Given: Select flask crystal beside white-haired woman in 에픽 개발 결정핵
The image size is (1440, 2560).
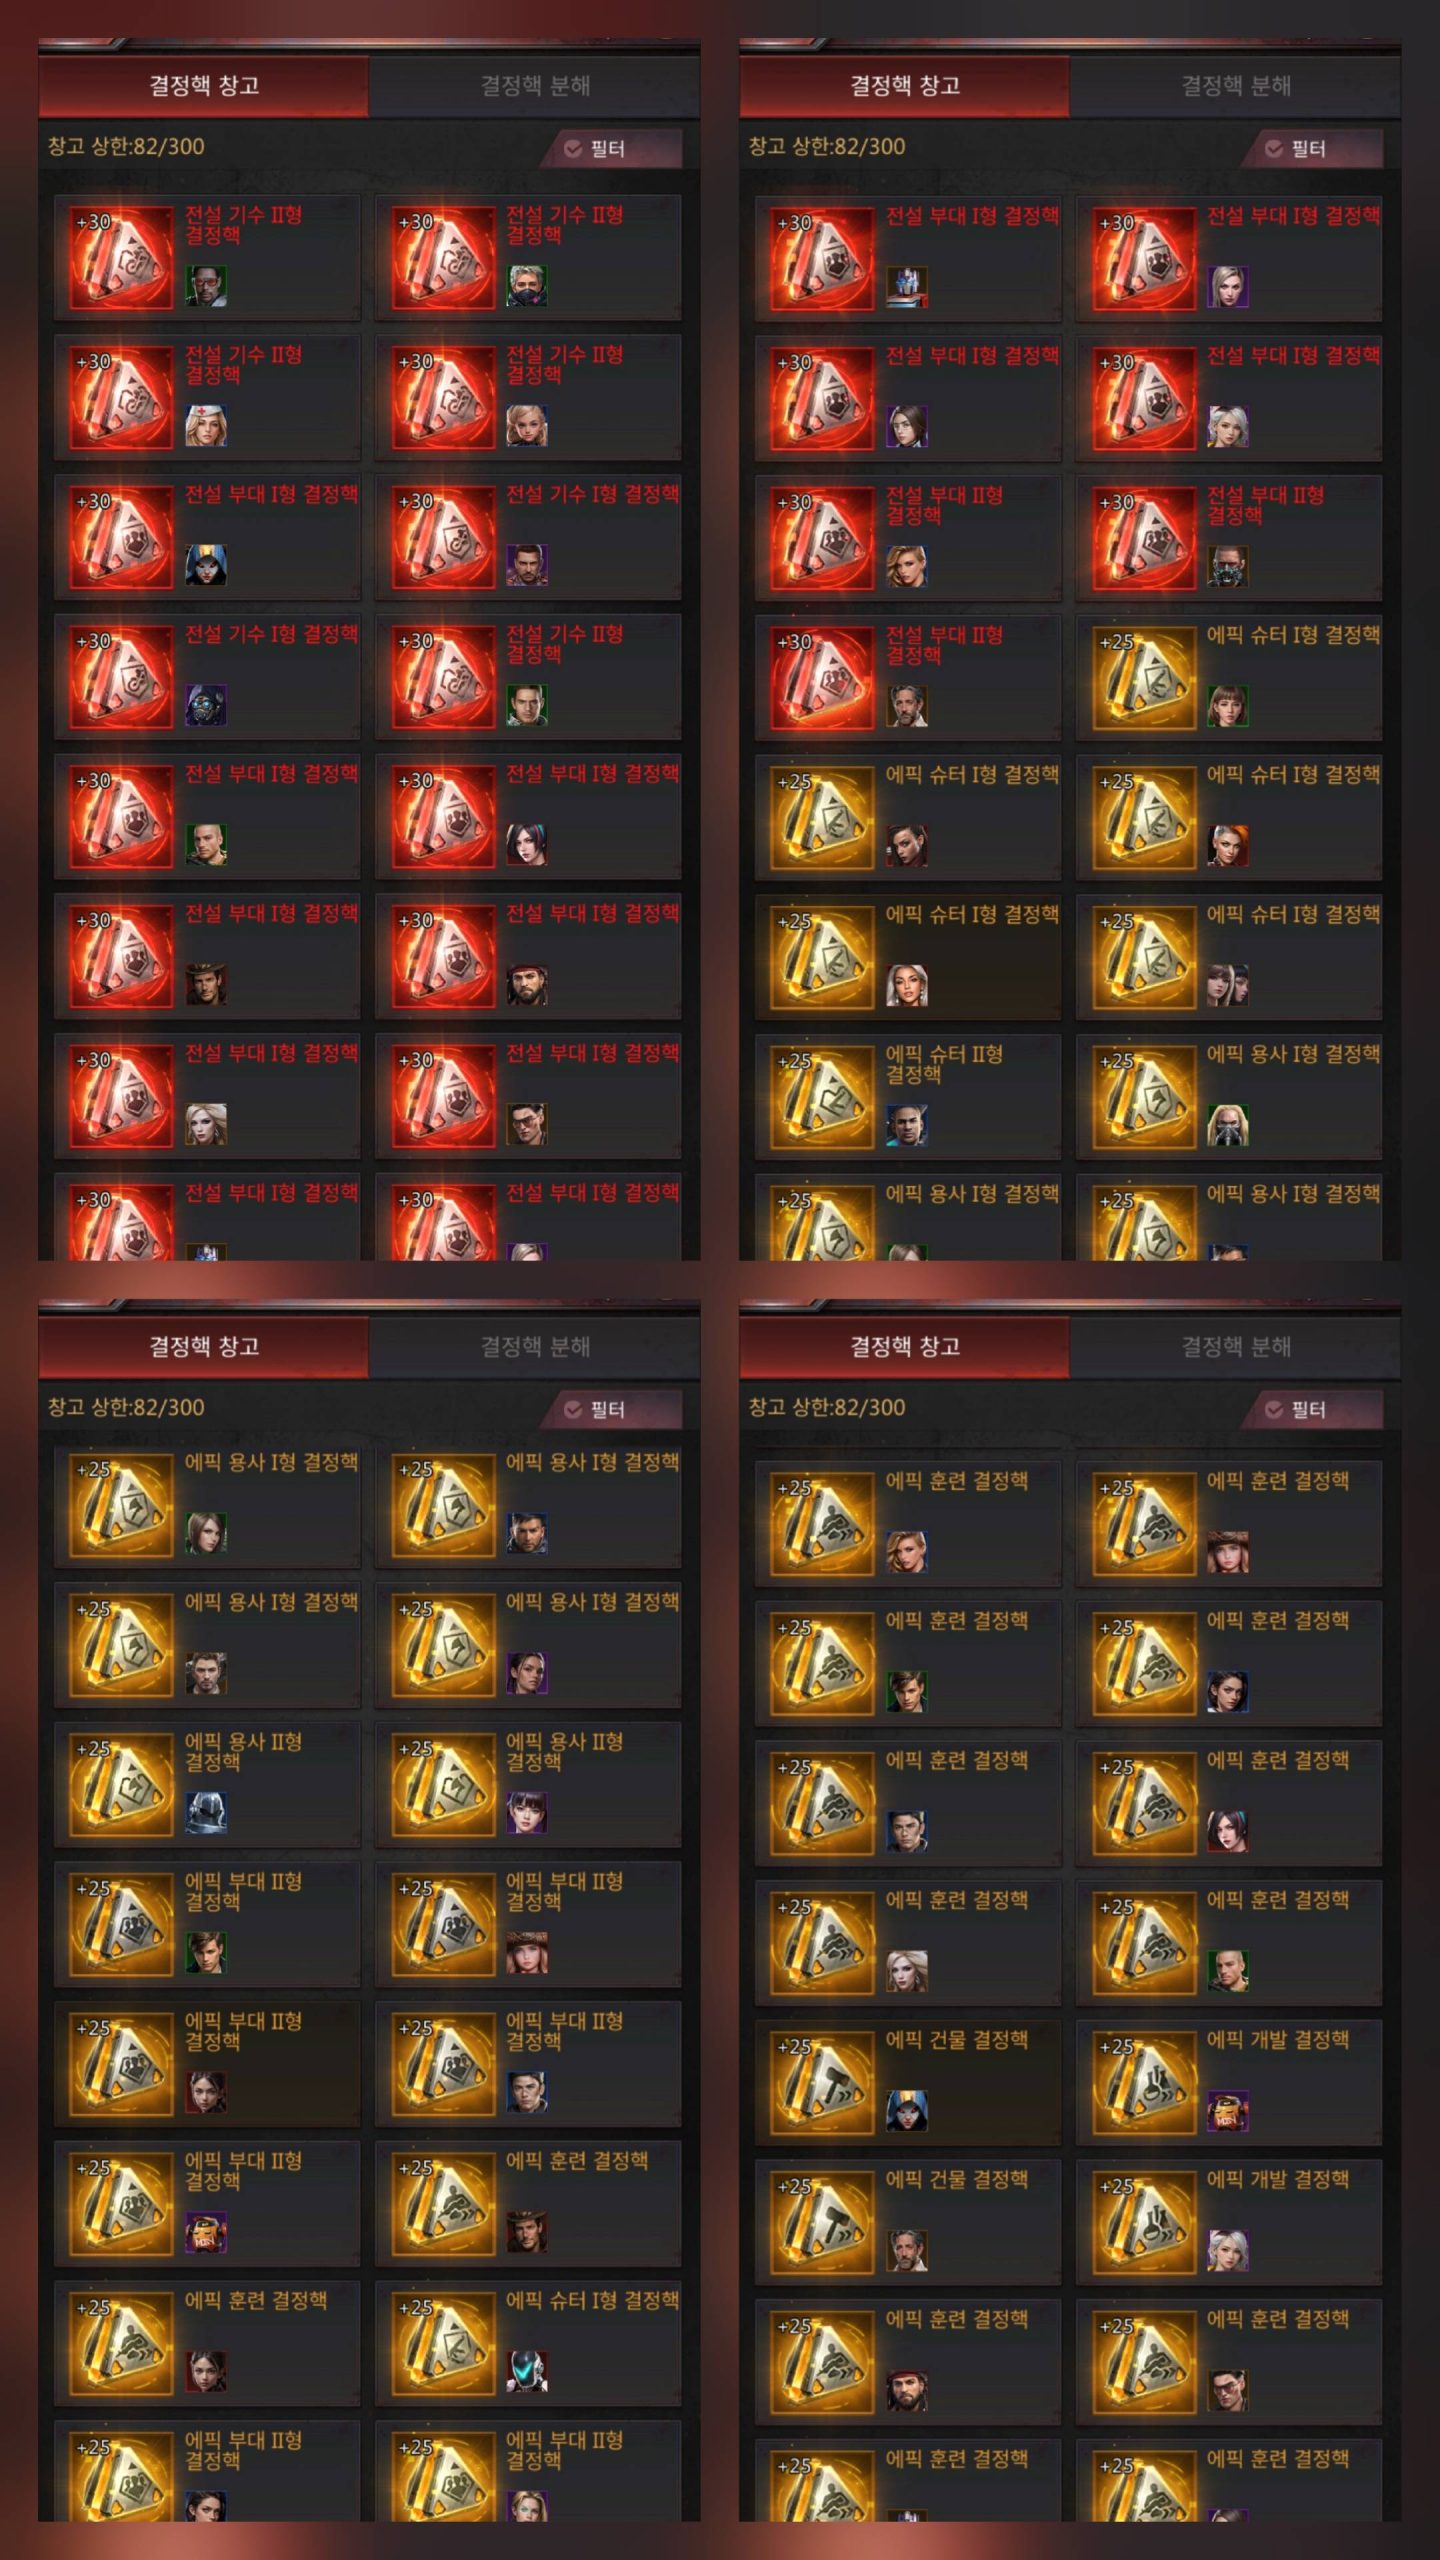Looking at the screenshot, I should (x=1143, y=2222).
